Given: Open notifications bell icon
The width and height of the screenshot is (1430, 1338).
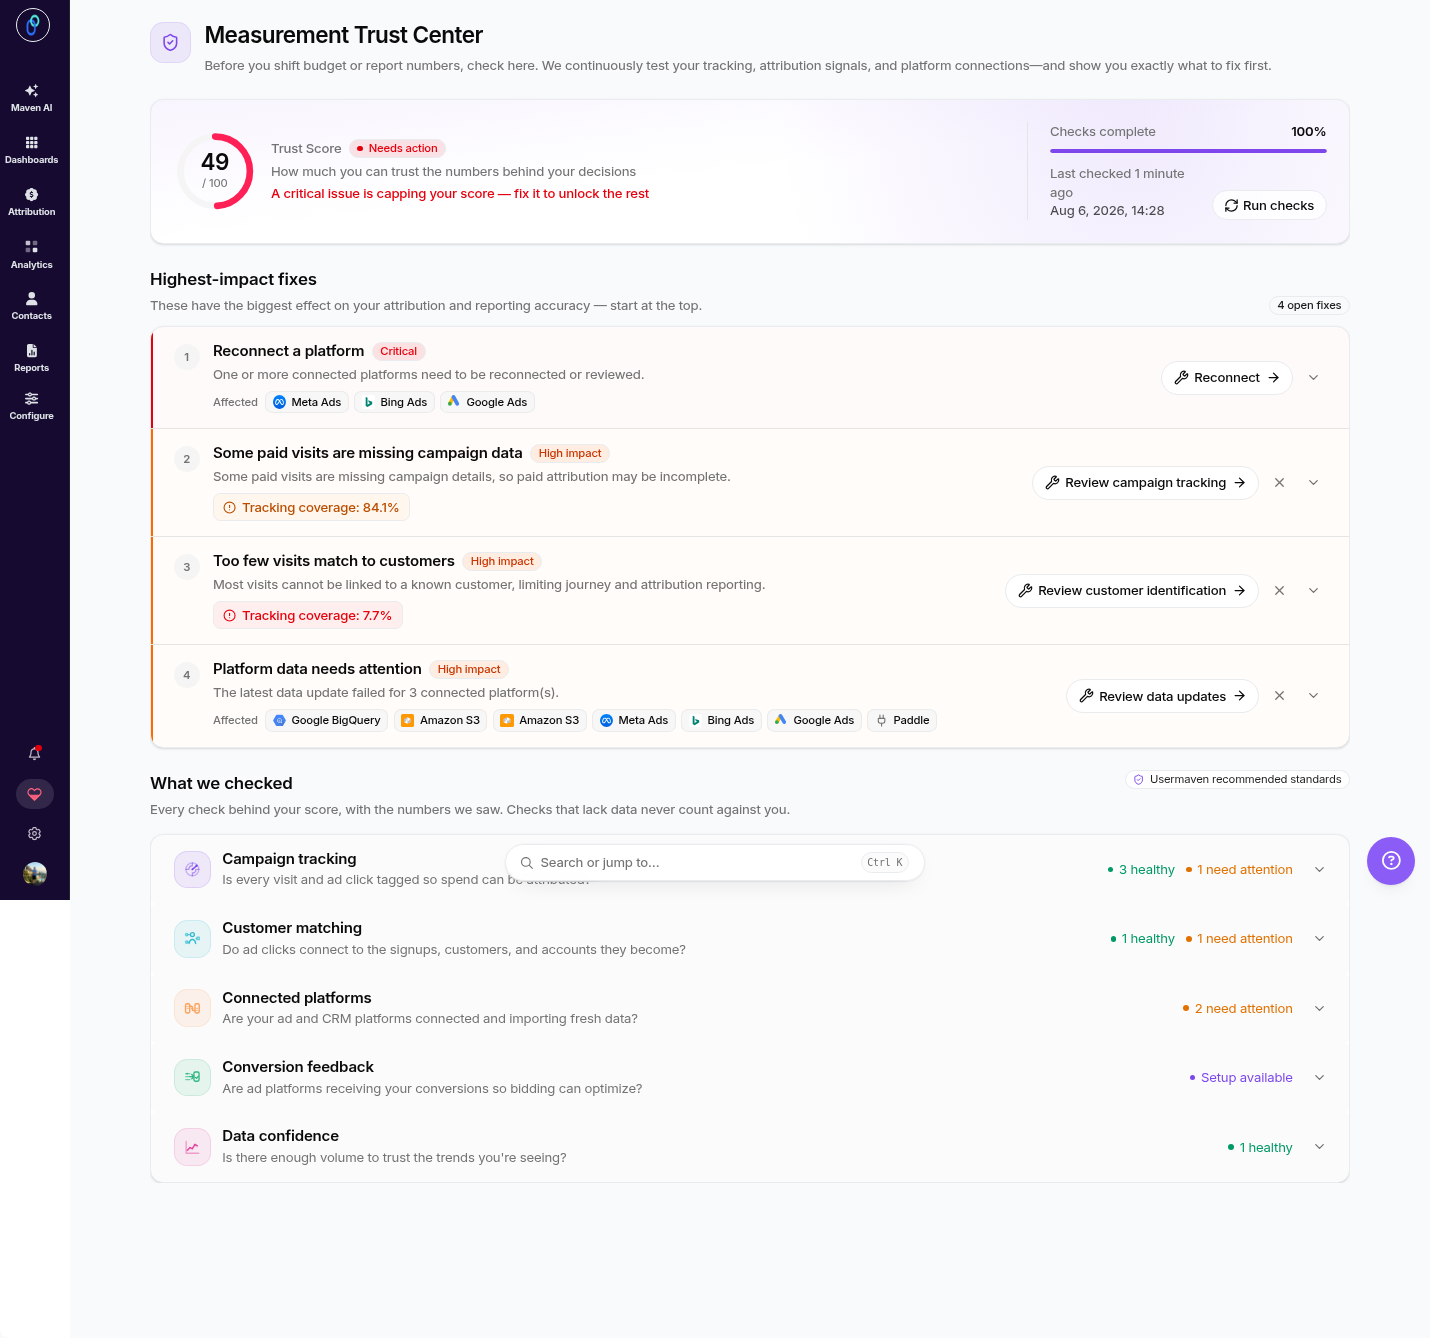Looking at the screenshot, I should (35, 754).
